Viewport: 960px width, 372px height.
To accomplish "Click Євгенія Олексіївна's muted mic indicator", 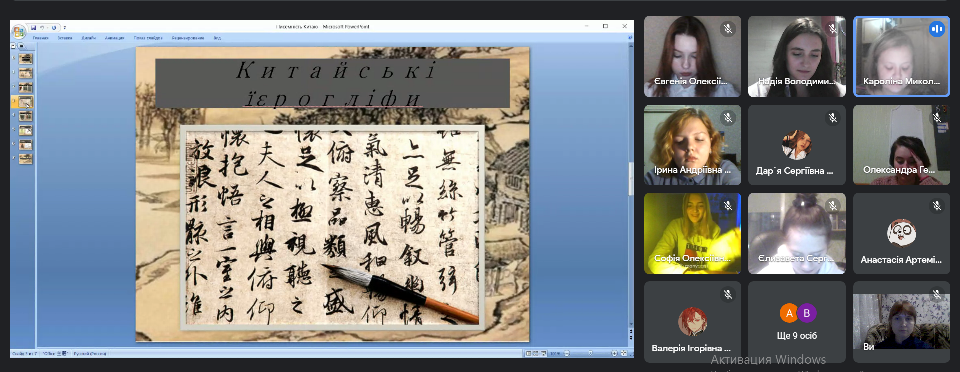I will (727, 29).
